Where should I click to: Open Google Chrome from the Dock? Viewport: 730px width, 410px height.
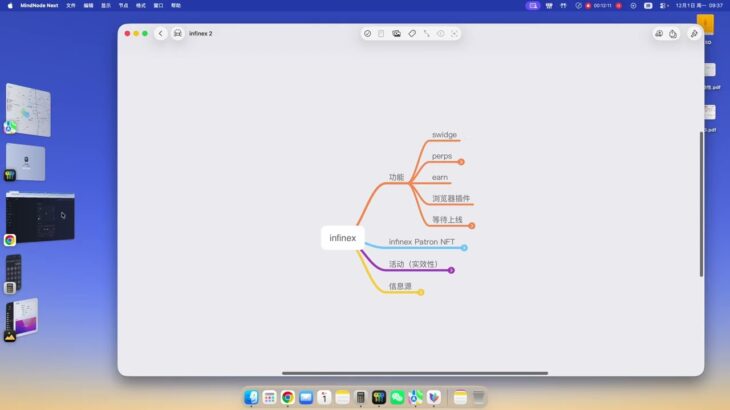click(x=288, y=397)
